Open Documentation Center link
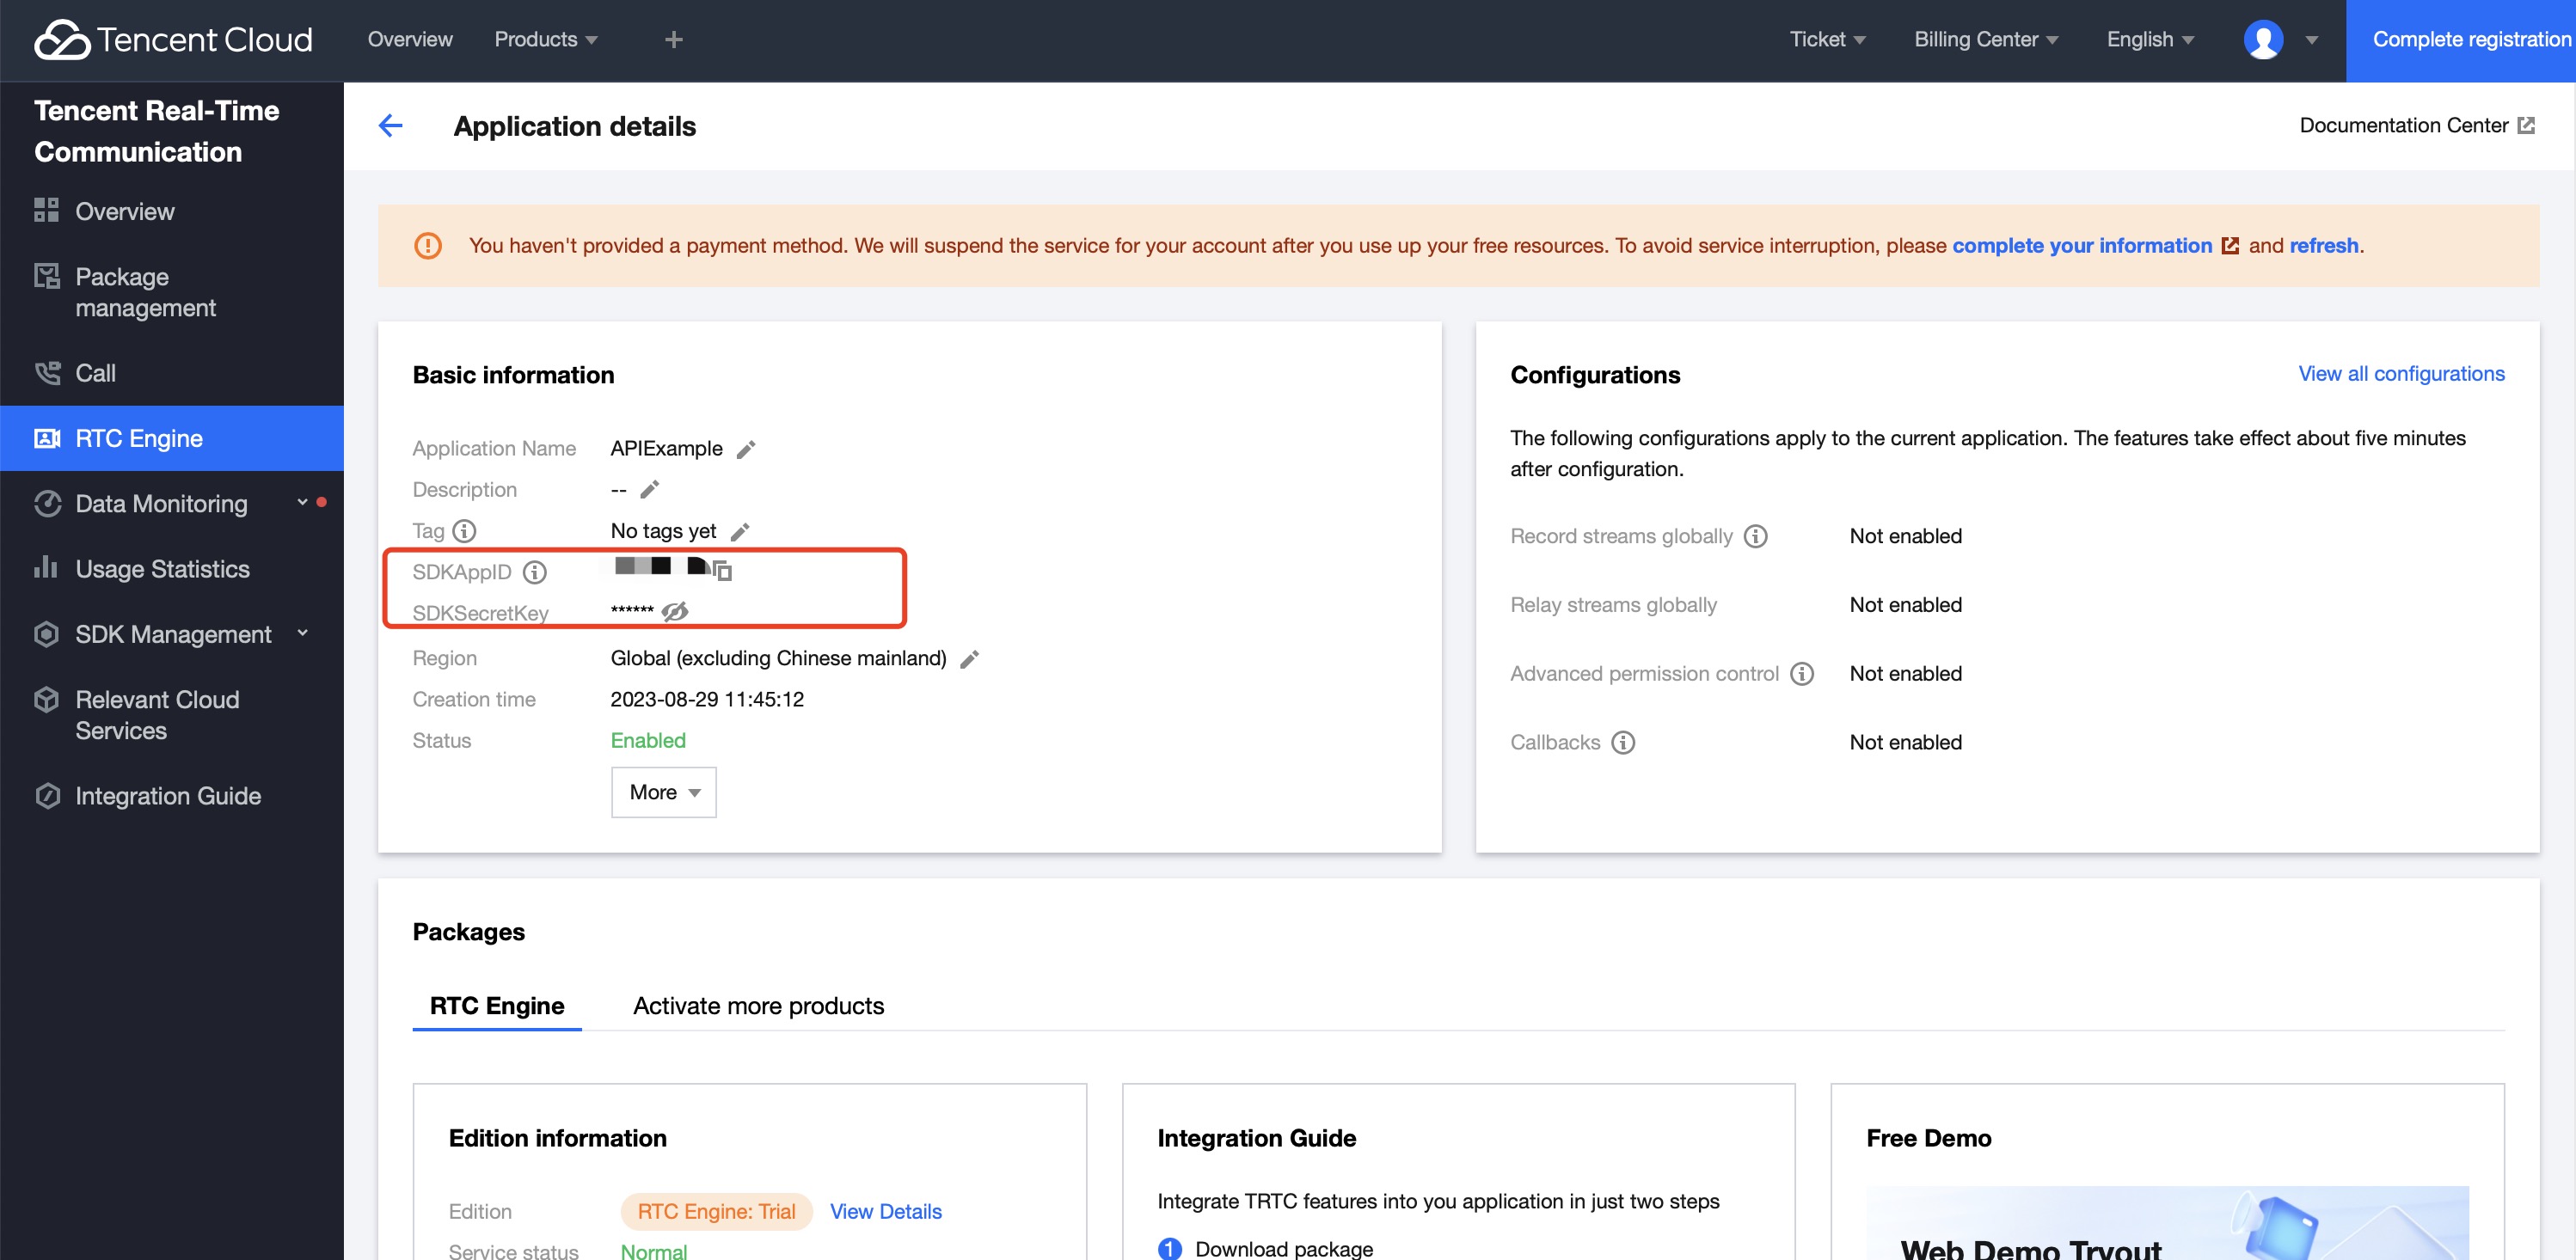 coord(2403,125)
